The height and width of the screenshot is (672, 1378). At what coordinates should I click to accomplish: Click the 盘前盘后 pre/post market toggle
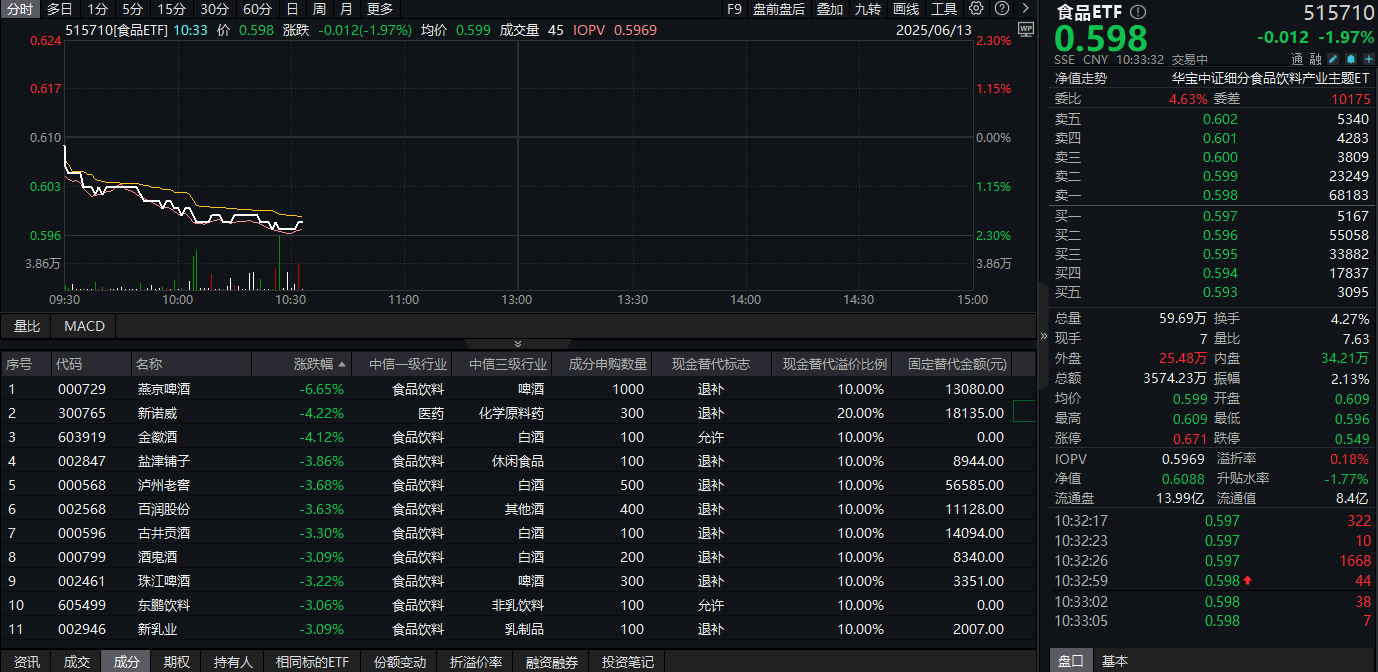tap(777, 8)
